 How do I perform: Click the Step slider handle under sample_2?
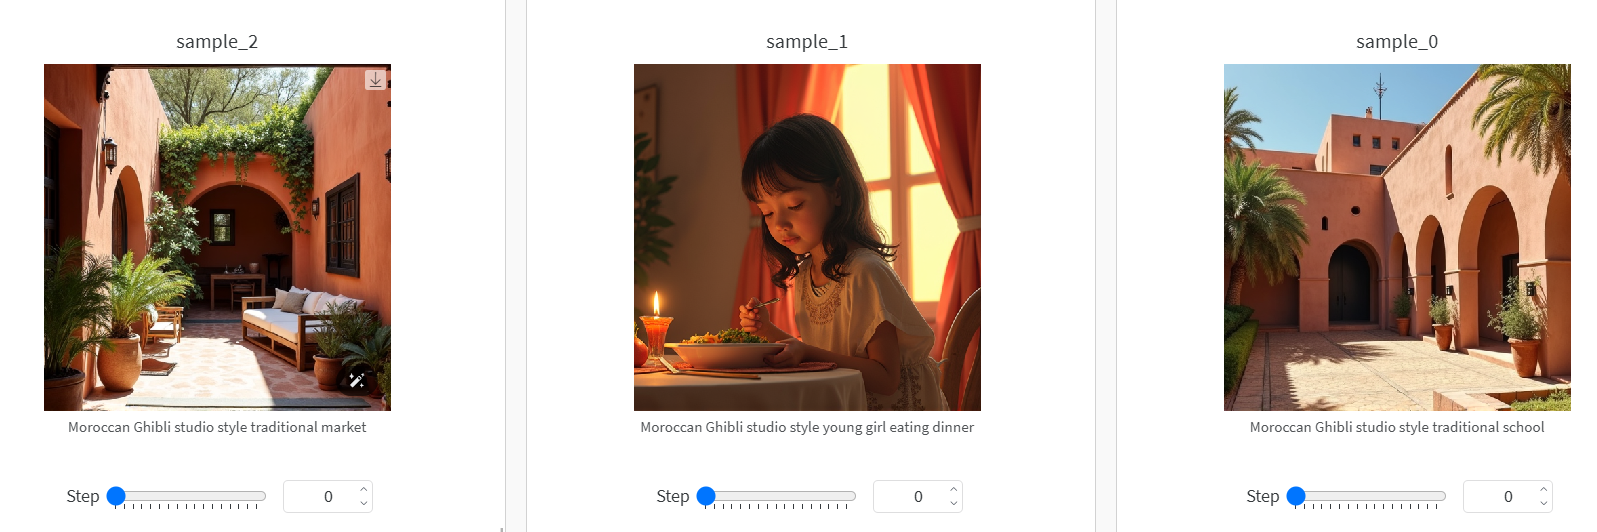tap(116, 496)
